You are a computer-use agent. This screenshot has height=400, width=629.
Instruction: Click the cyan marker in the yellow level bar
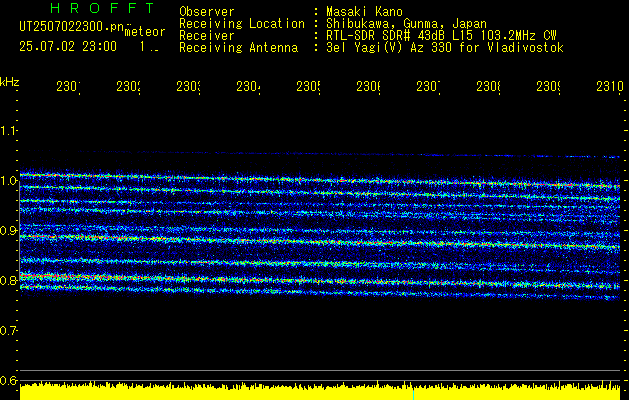(413, 394)
